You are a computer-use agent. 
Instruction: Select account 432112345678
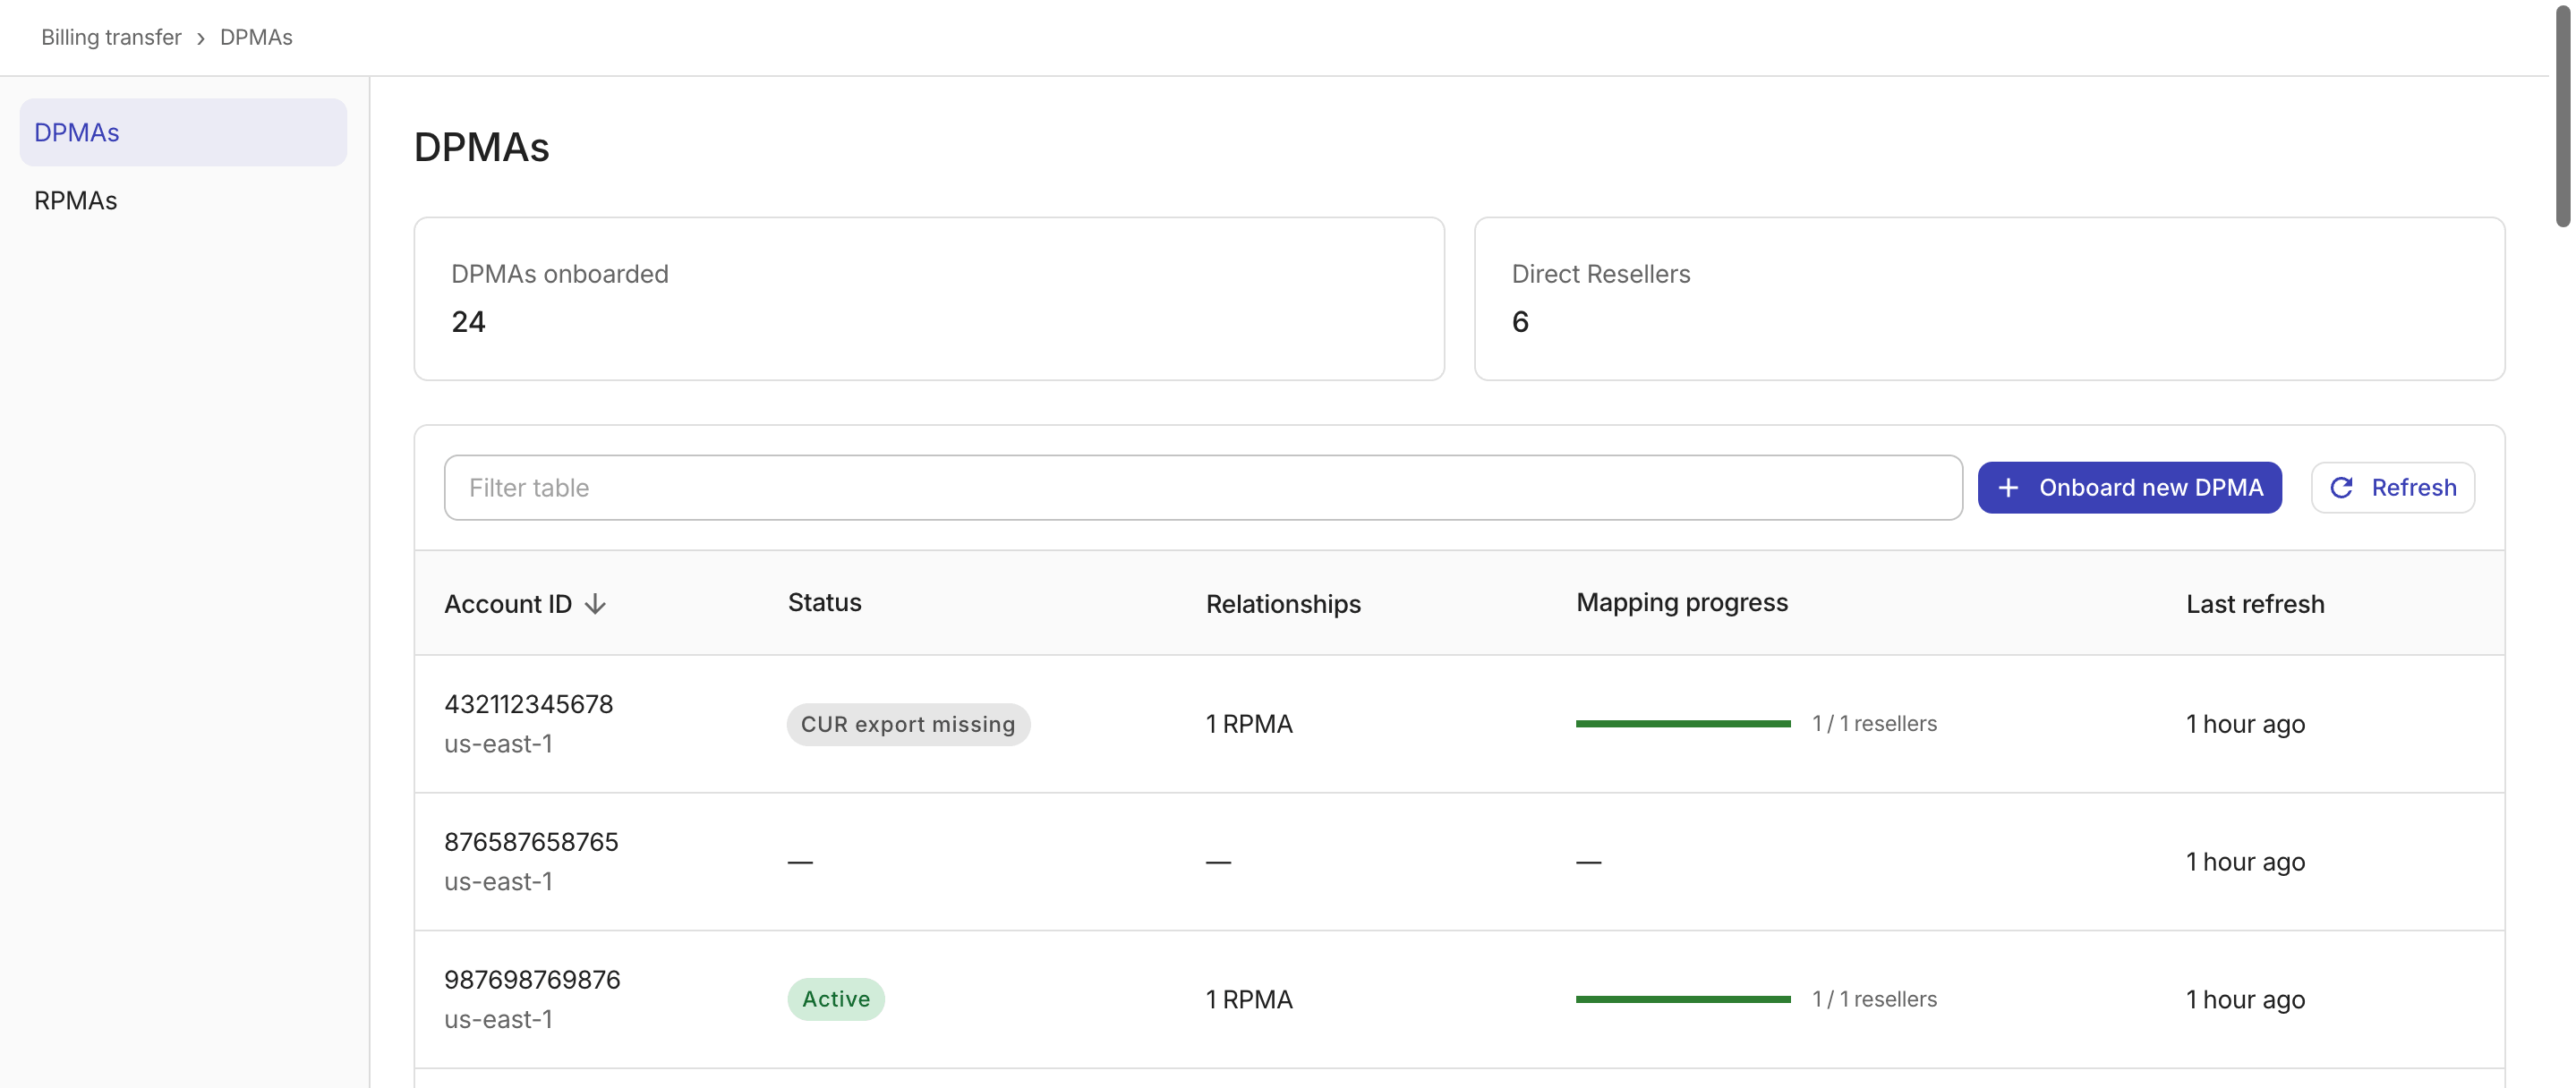(x=528, y=704)
